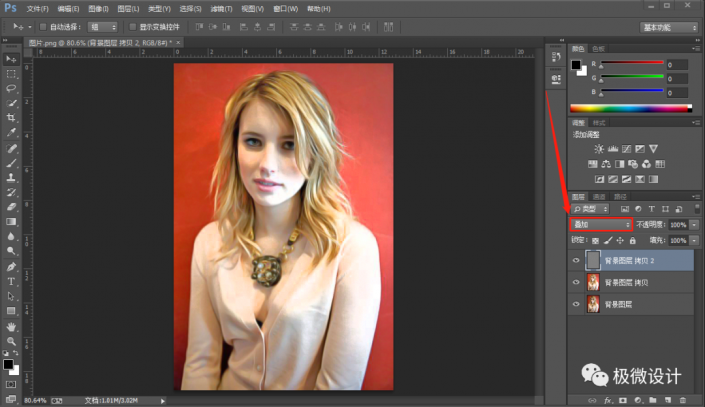
Task: Open the 叠加 blend mode dropdown
Action: point(601,225)
